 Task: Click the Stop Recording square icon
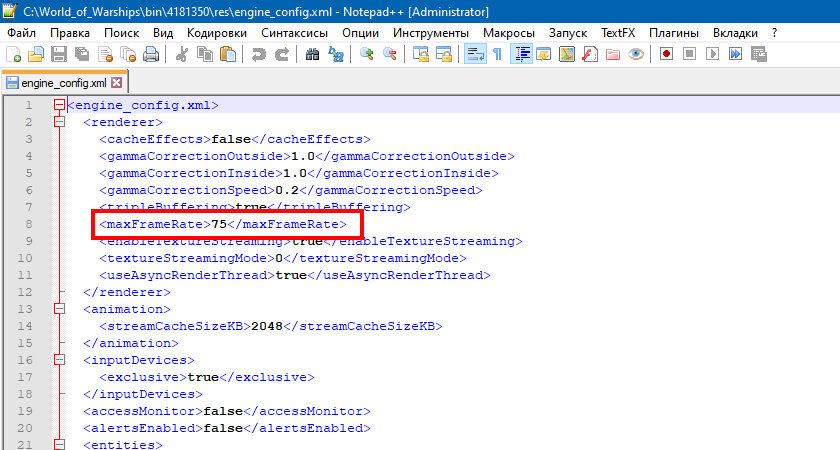pos(689,54)
